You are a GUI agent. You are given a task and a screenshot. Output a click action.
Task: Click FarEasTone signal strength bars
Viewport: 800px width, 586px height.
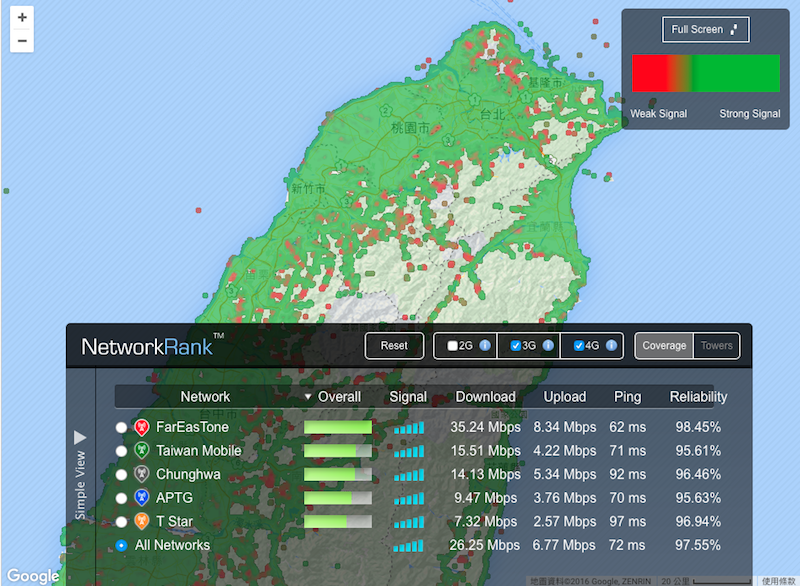(409, 427)
